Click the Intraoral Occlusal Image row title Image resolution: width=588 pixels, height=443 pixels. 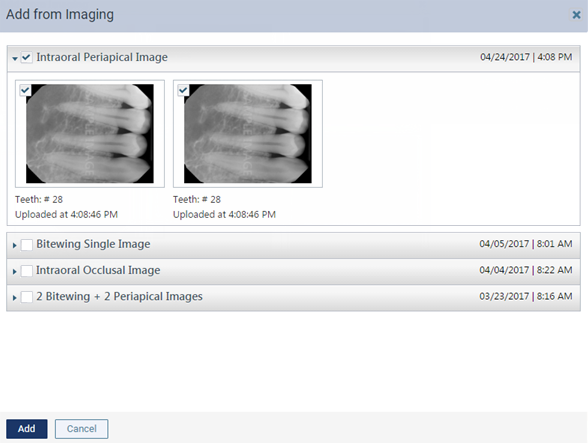point(98,270)
